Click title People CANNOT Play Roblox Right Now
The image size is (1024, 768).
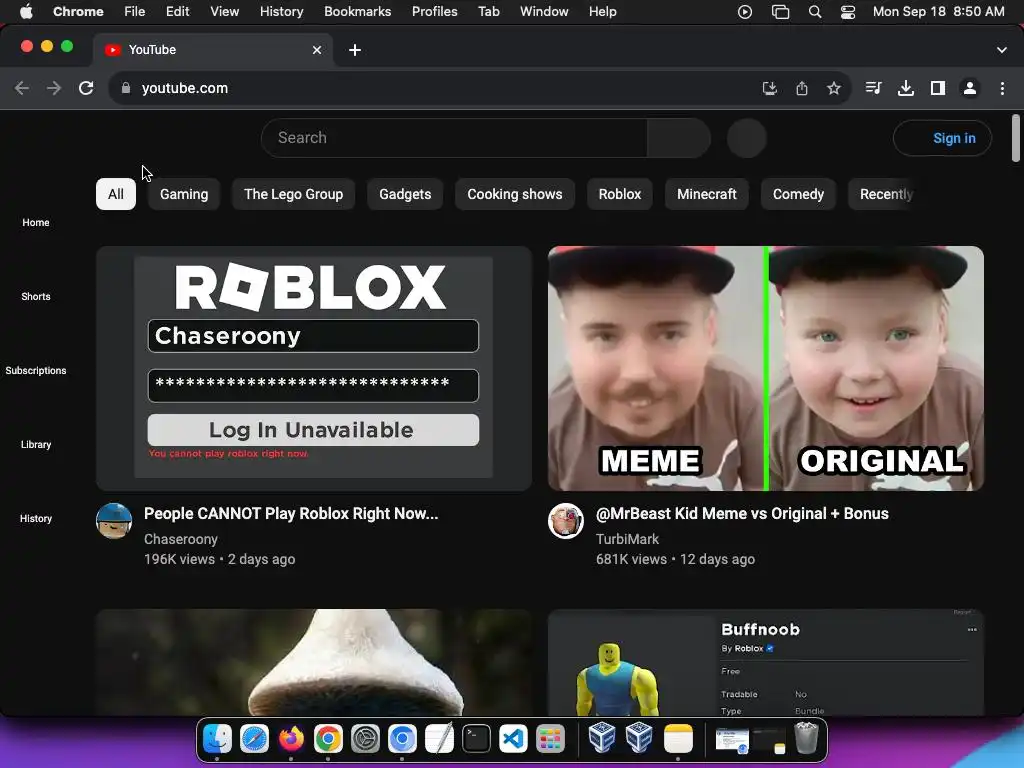[x=291, y=513]
